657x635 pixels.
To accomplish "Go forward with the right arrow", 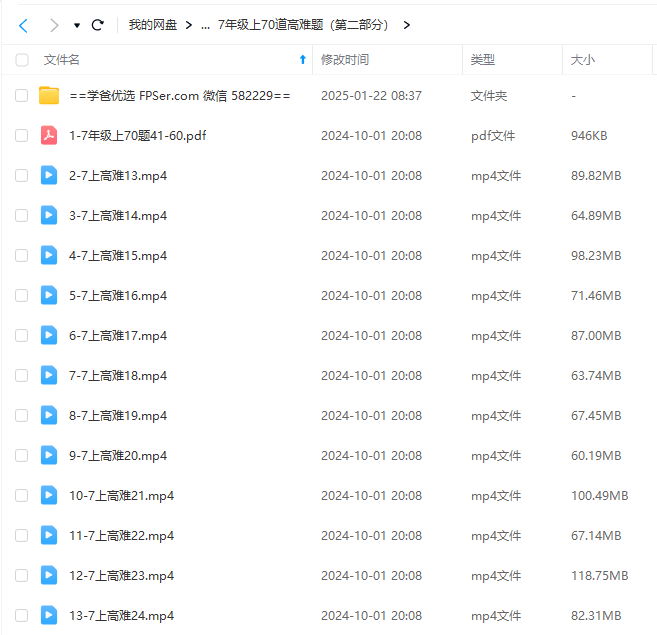I will coord(54,26).
